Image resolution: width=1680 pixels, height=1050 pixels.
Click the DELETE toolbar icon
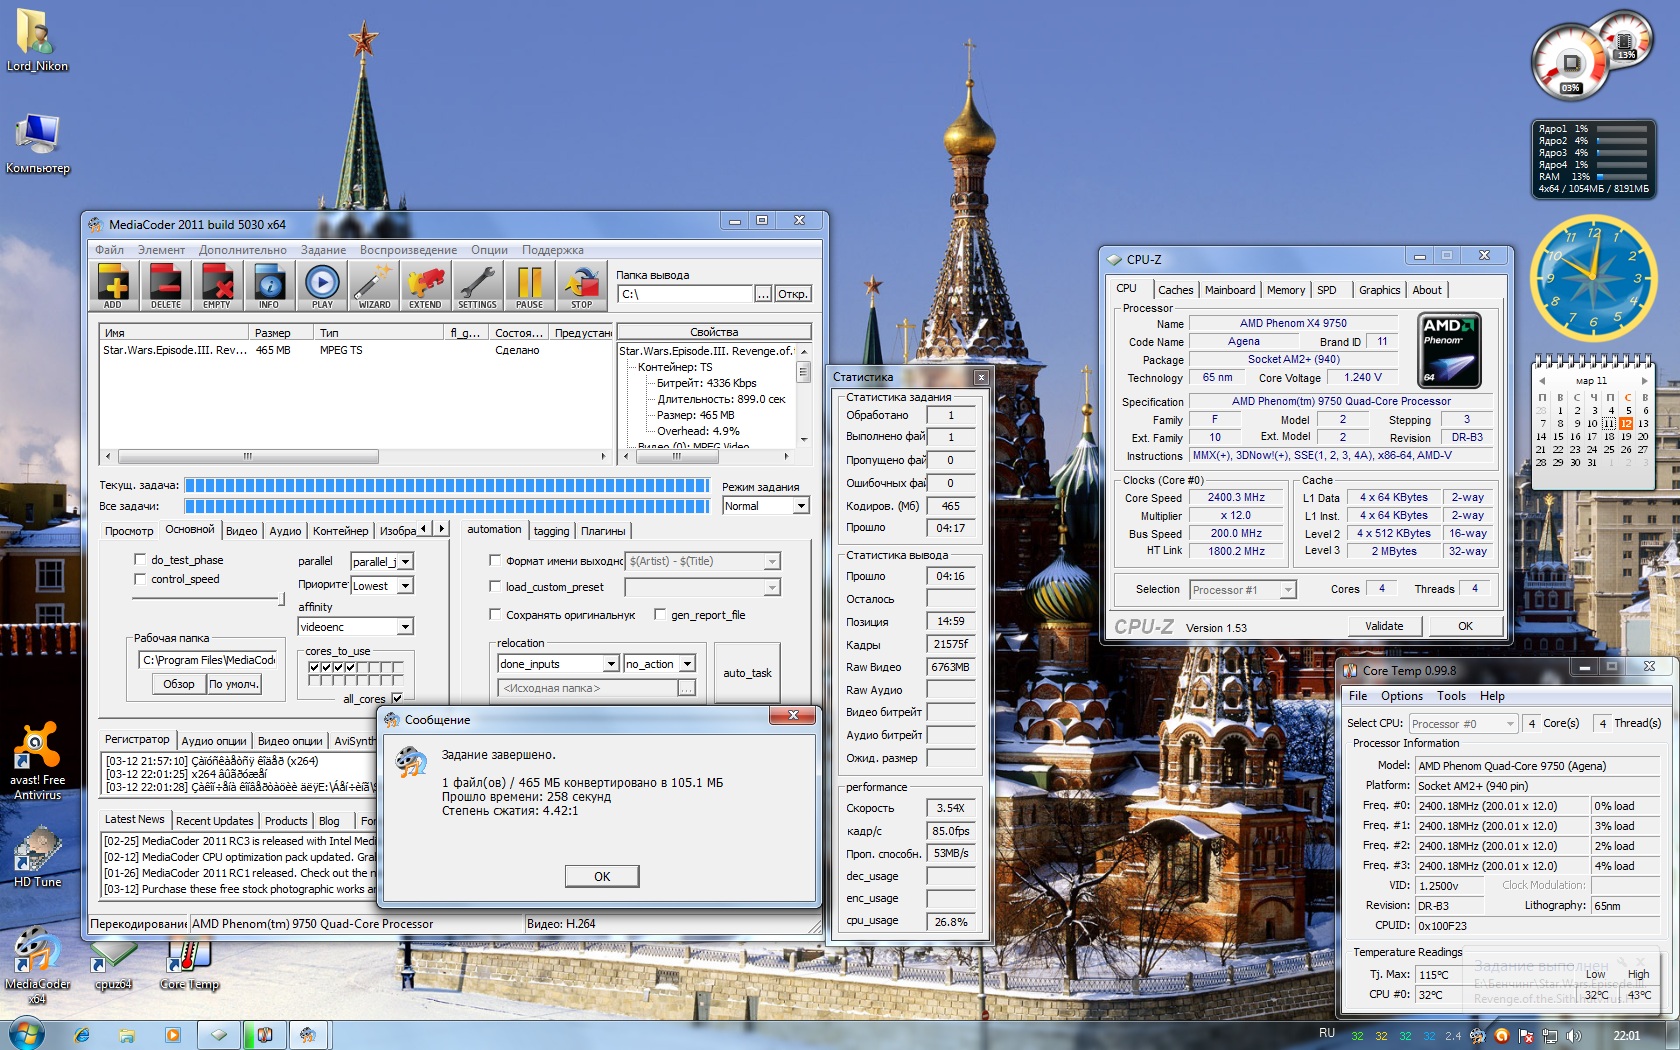(x=166, y=286)
